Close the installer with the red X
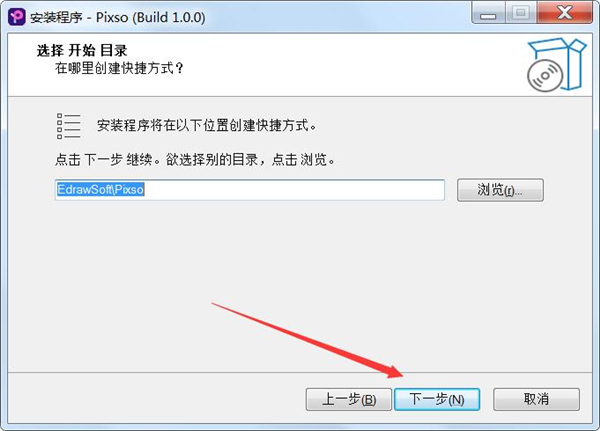Image resolution: width=600 pixels, height=431 pixels. pyautogui.click(x=564, y=13)
